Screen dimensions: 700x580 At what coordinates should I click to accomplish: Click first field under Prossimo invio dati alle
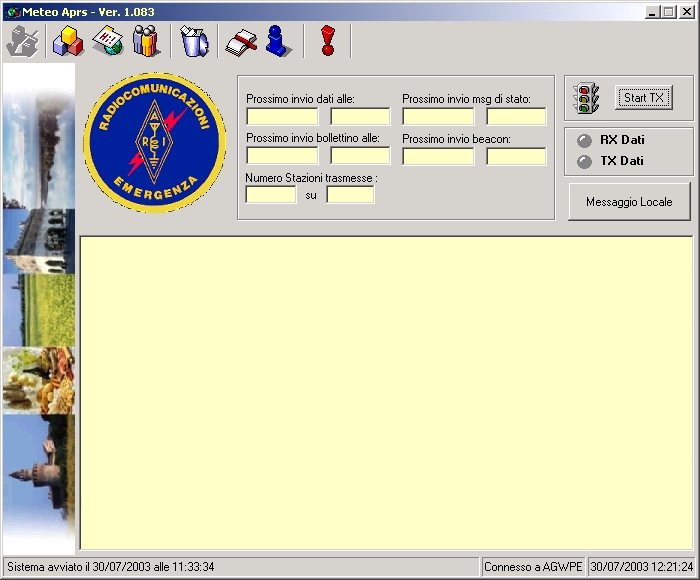point(282,117)
